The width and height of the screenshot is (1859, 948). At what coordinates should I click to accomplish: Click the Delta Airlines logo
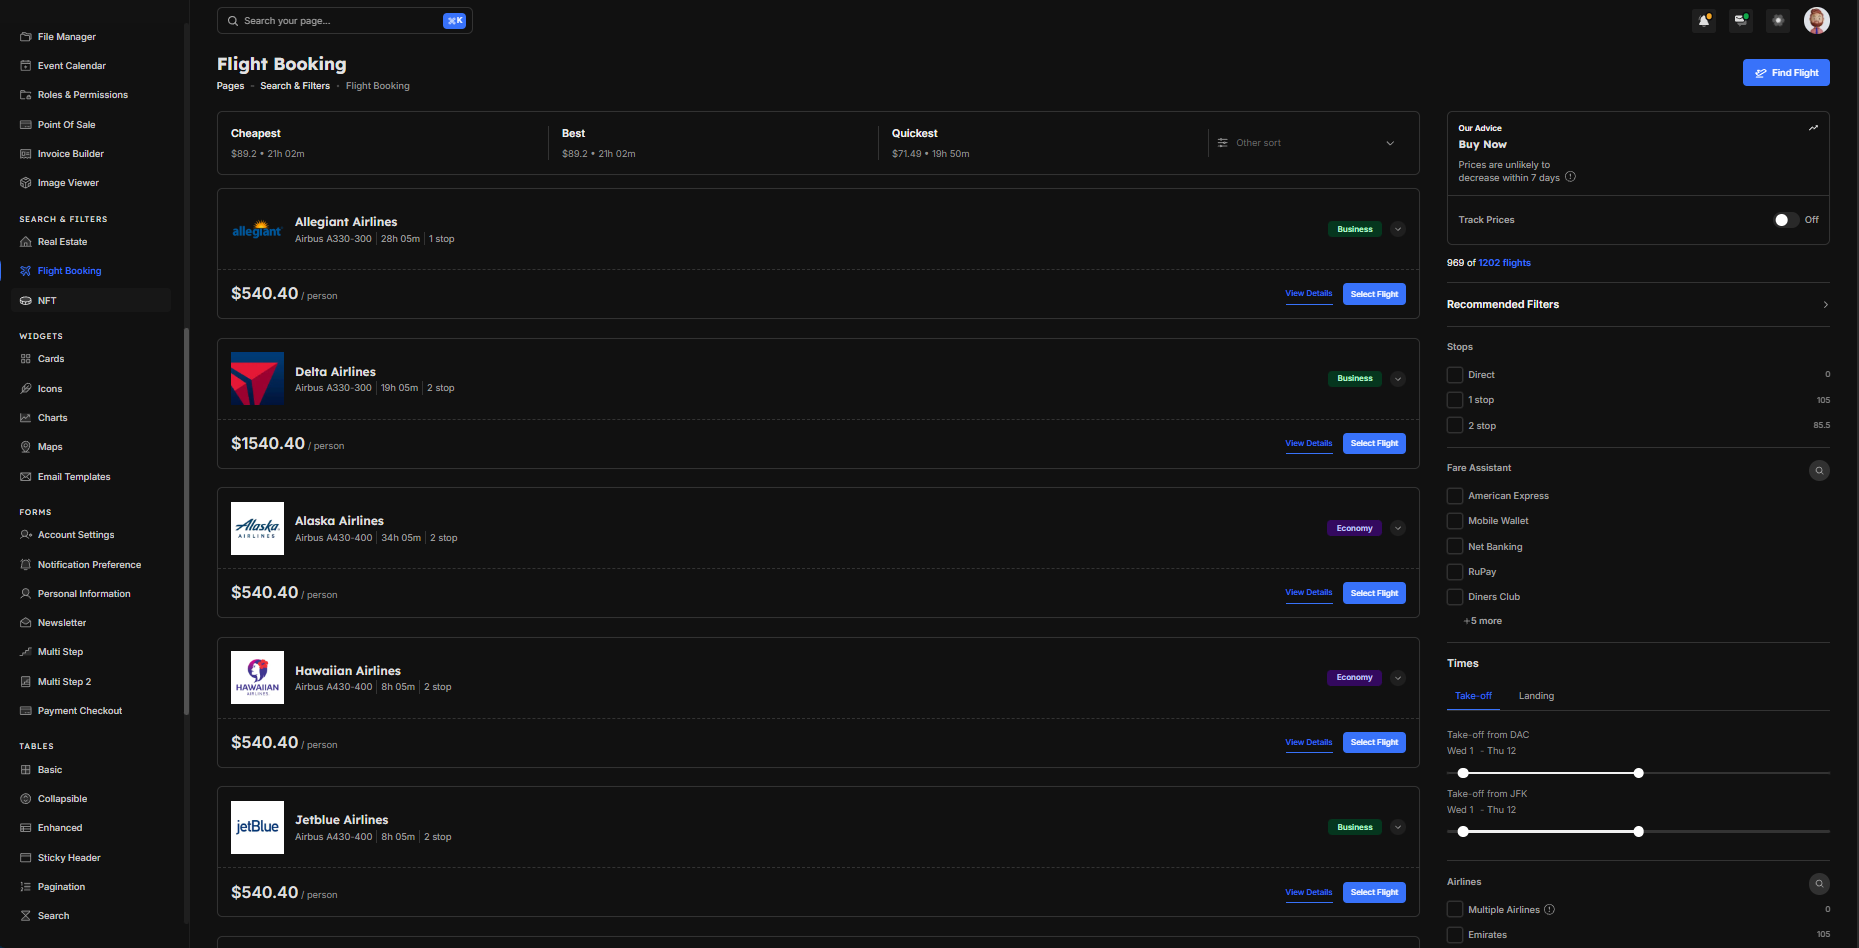257,379
